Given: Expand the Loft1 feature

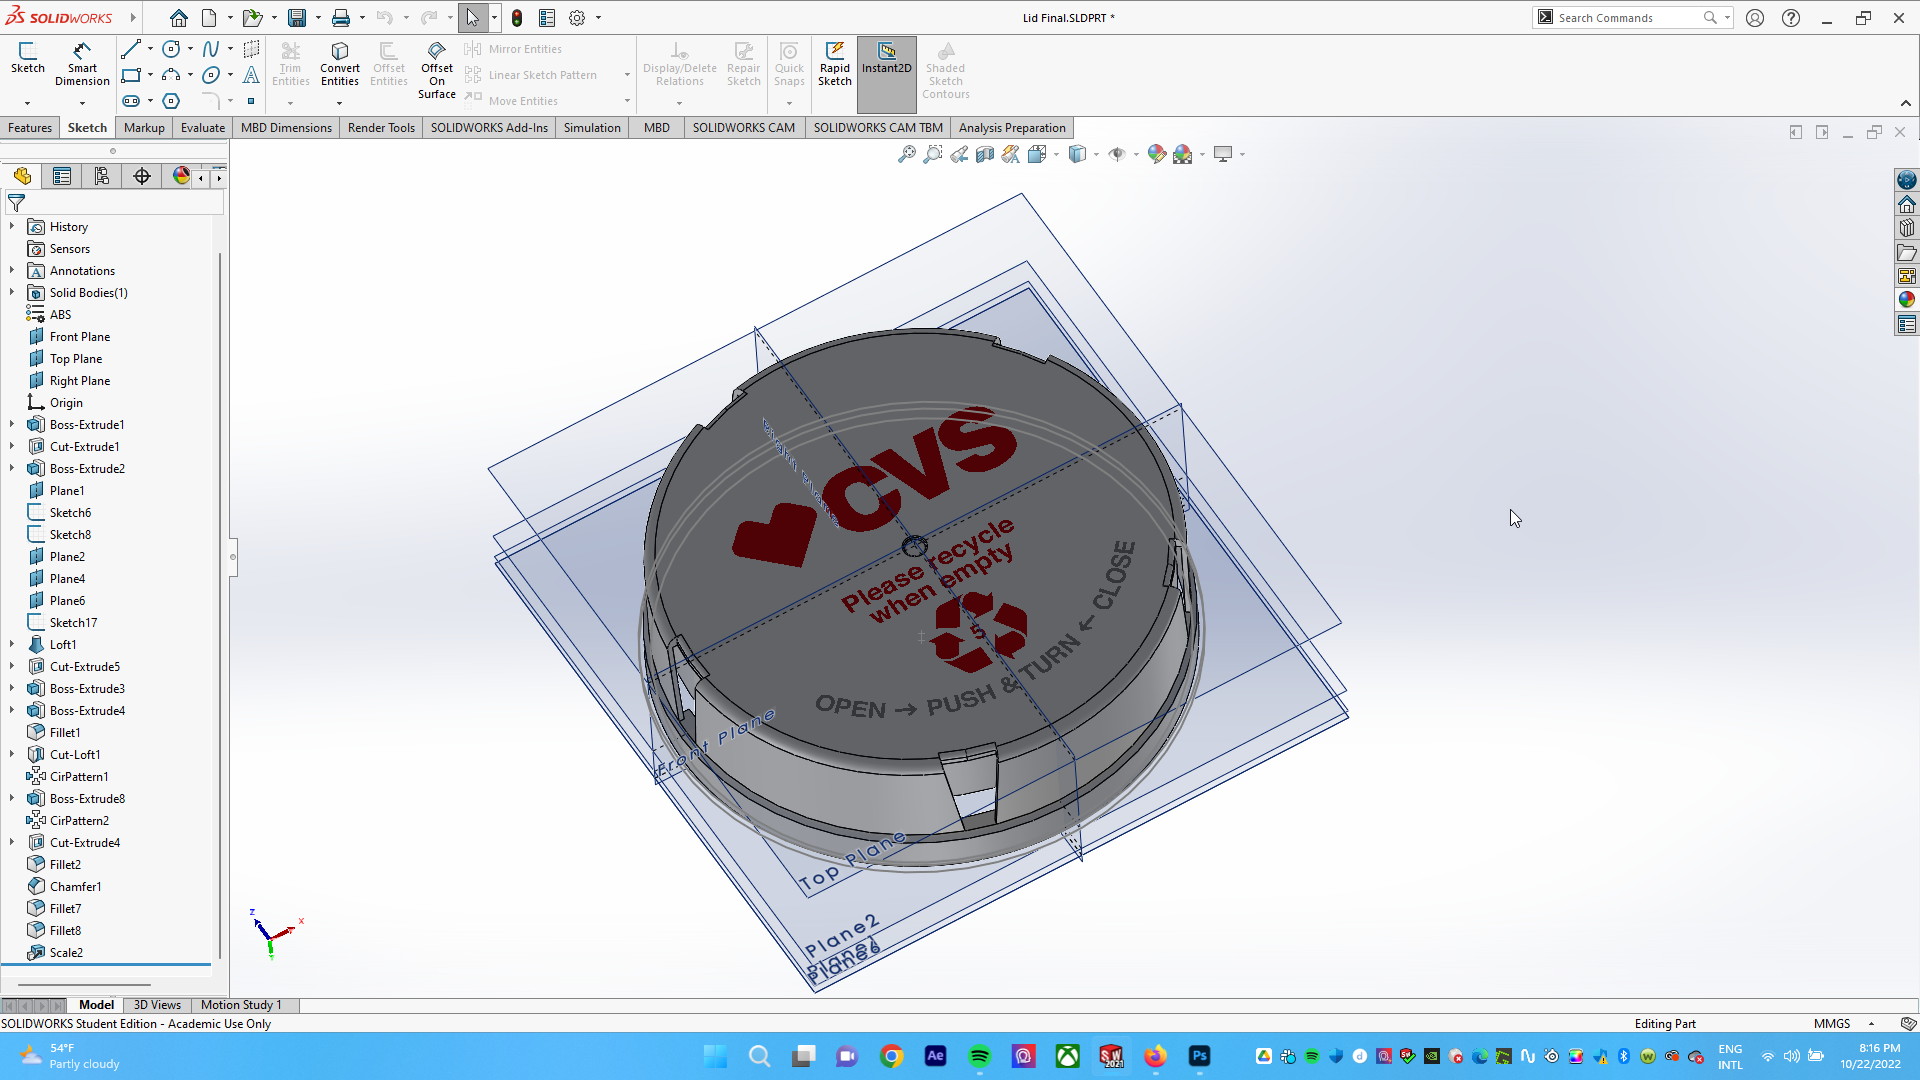Looking at the screenshot, I should (12, 645).
